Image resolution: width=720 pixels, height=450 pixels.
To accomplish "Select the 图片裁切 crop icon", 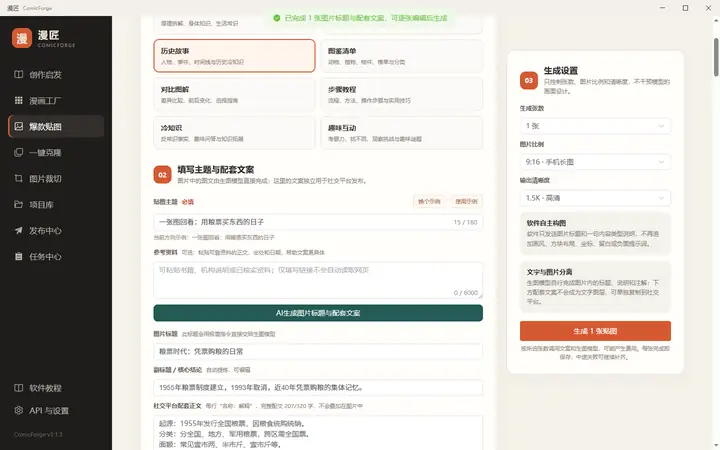I will (18, 178).
